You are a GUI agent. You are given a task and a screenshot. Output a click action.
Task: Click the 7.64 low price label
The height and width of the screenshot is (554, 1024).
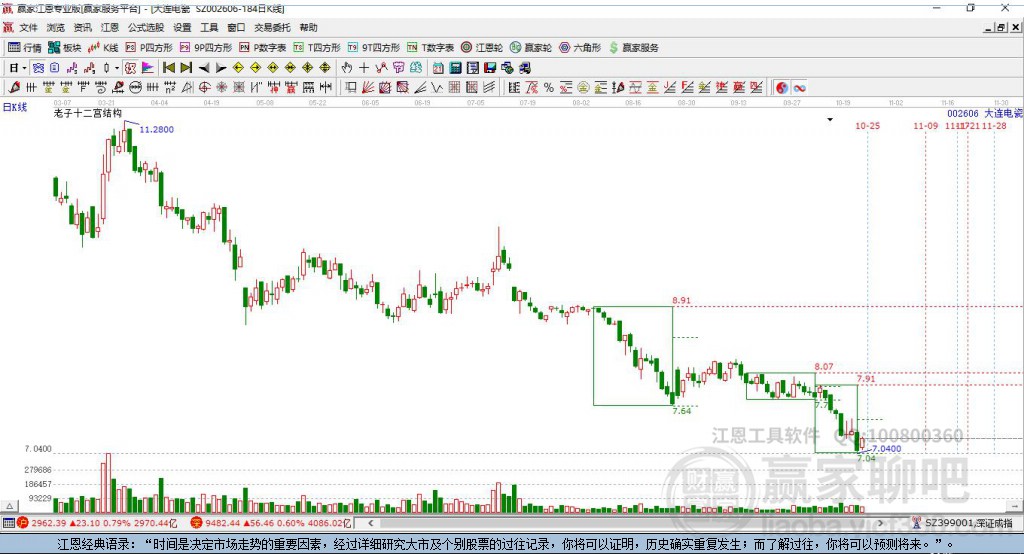click(x=681, y=411)
